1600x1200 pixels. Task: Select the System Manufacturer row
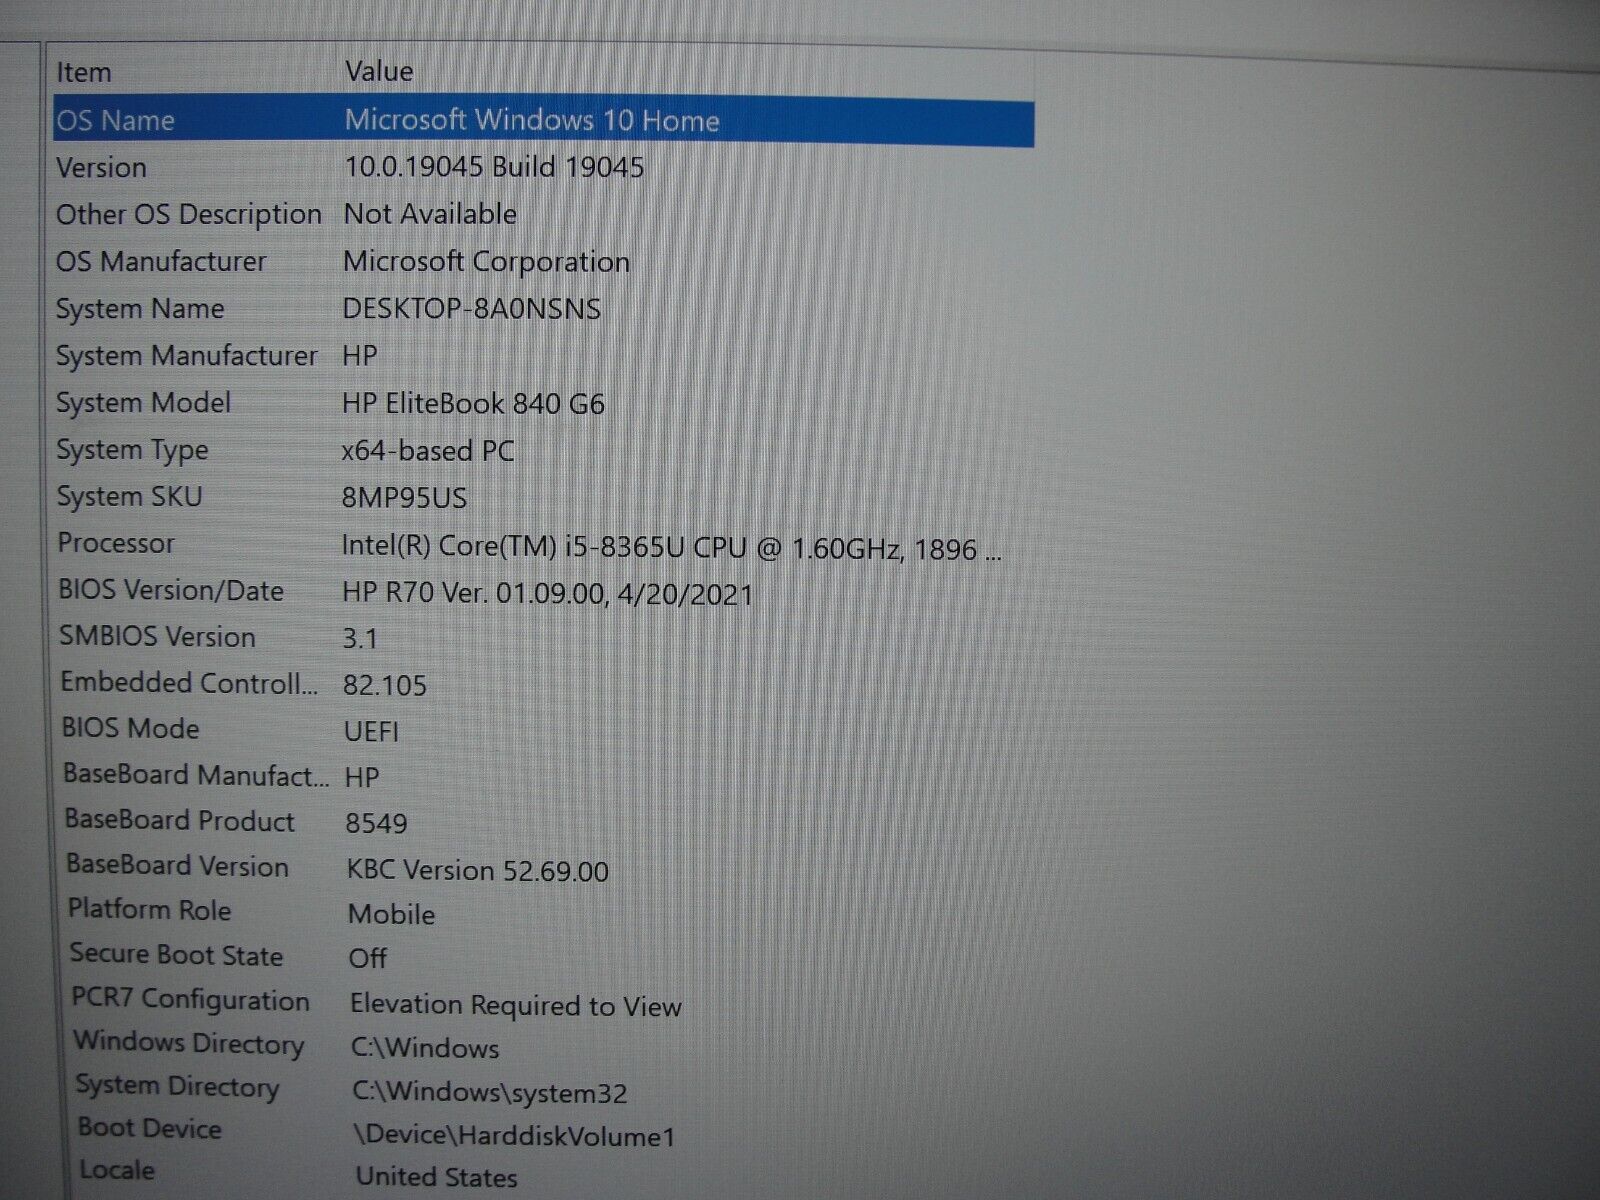186,356
